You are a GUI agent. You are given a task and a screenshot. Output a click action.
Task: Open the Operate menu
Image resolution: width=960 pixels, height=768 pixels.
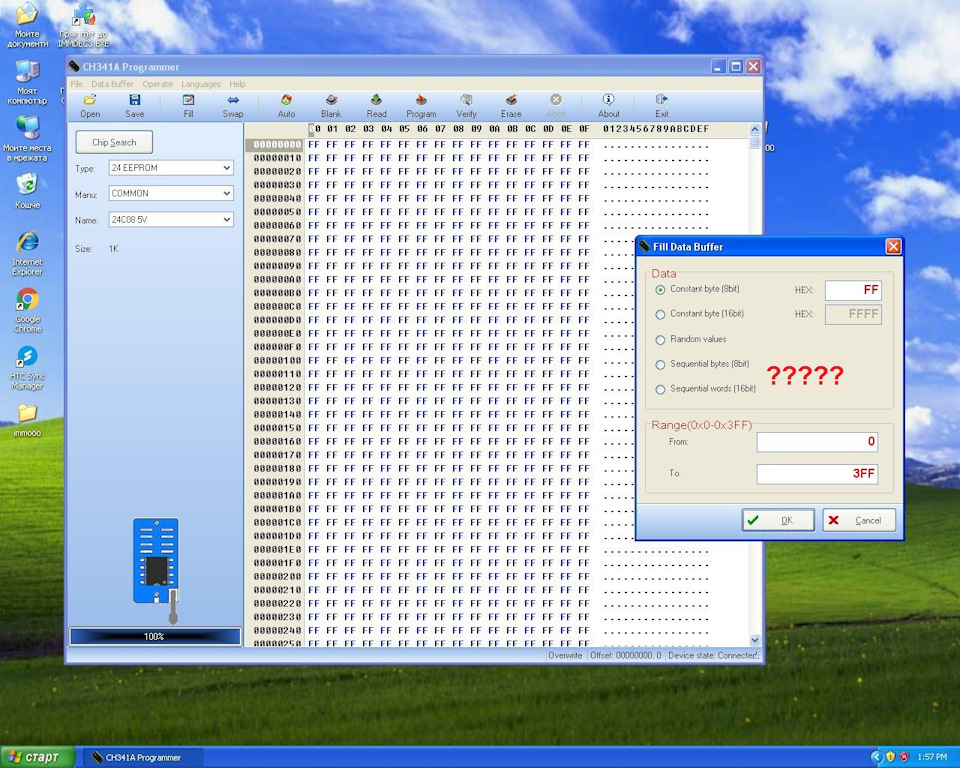[157, 84]
